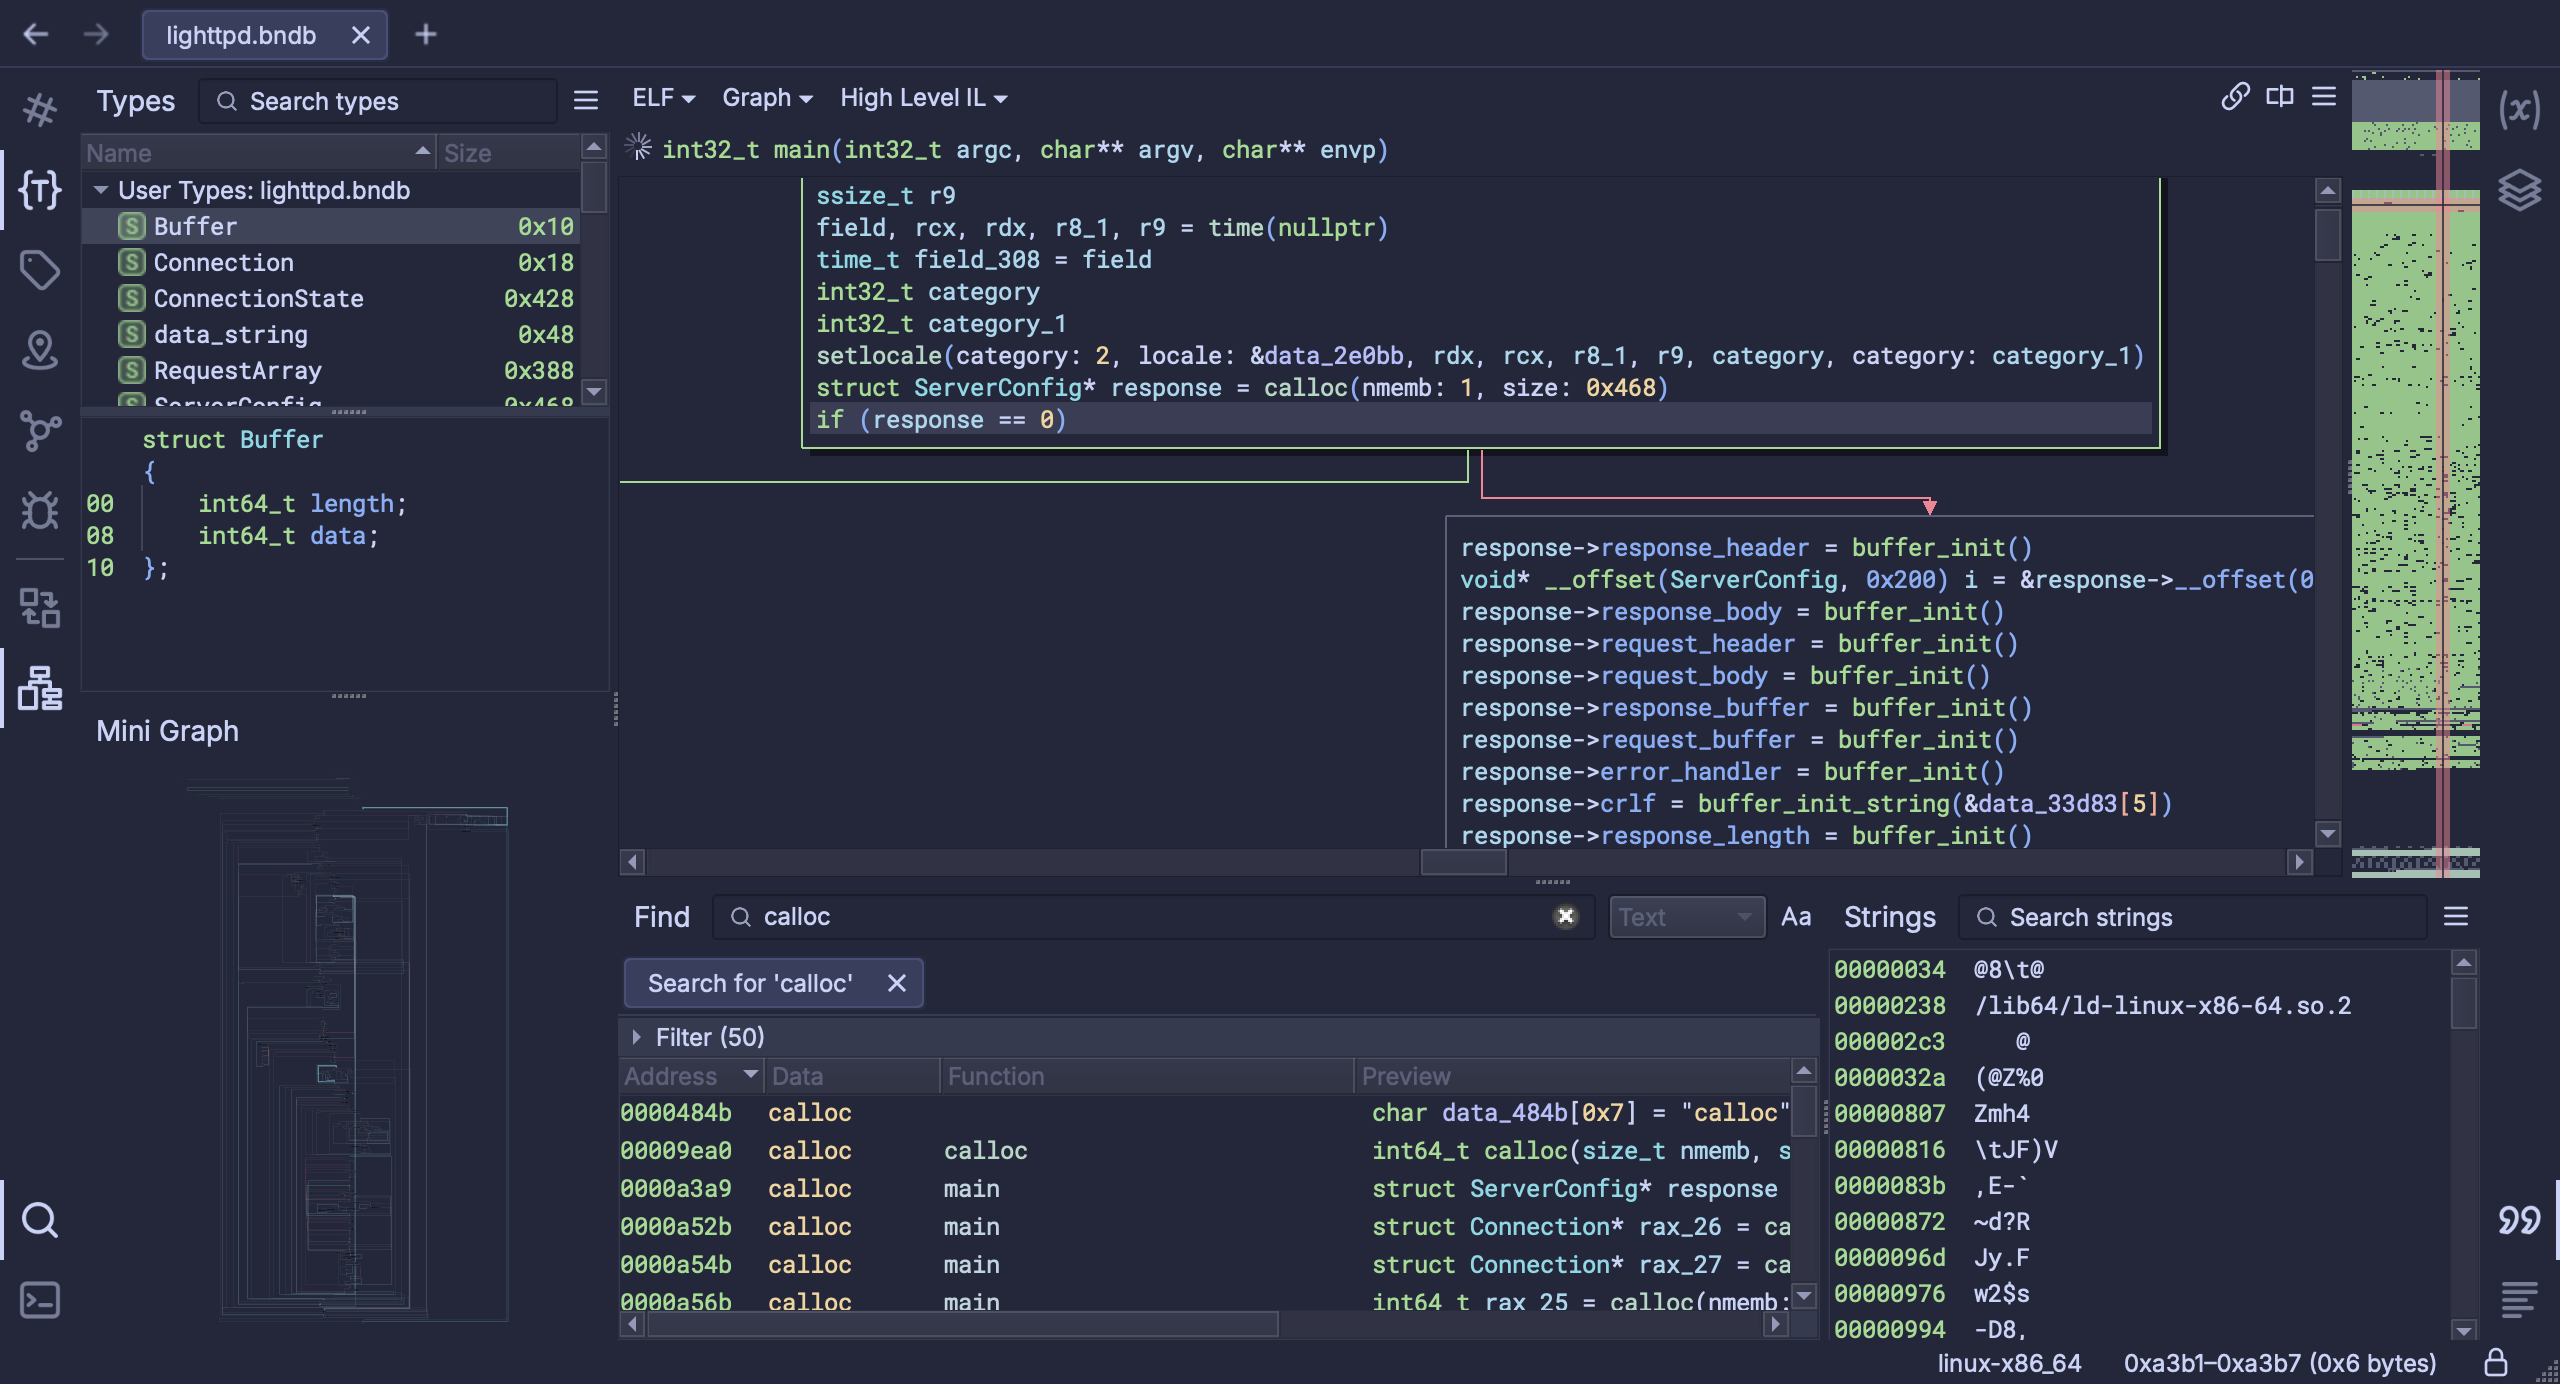Viewport: 2560px width, 1384px height.
Task: Select the lighttpd.bndb tab
Action: click(x=241, y=35)
